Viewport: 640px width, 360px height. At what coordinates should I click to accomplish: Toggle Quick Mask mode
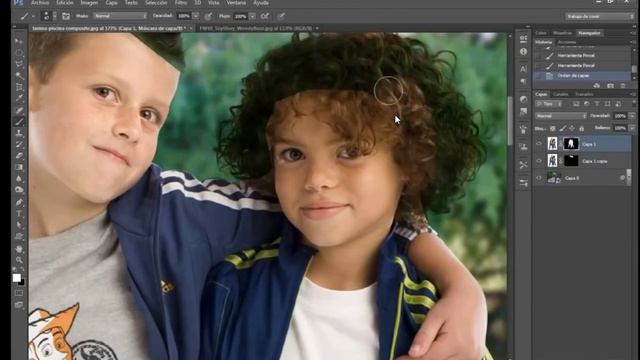[x=19, y=293]
